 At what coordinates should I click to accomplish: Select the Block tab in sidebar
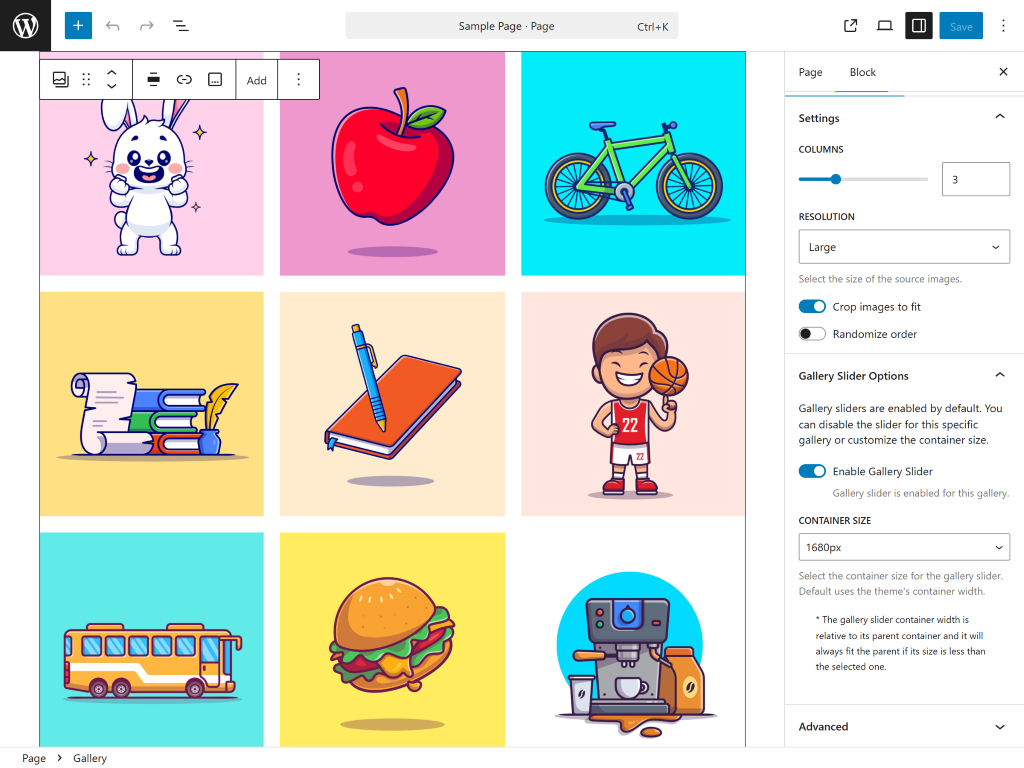pos(862,72)
